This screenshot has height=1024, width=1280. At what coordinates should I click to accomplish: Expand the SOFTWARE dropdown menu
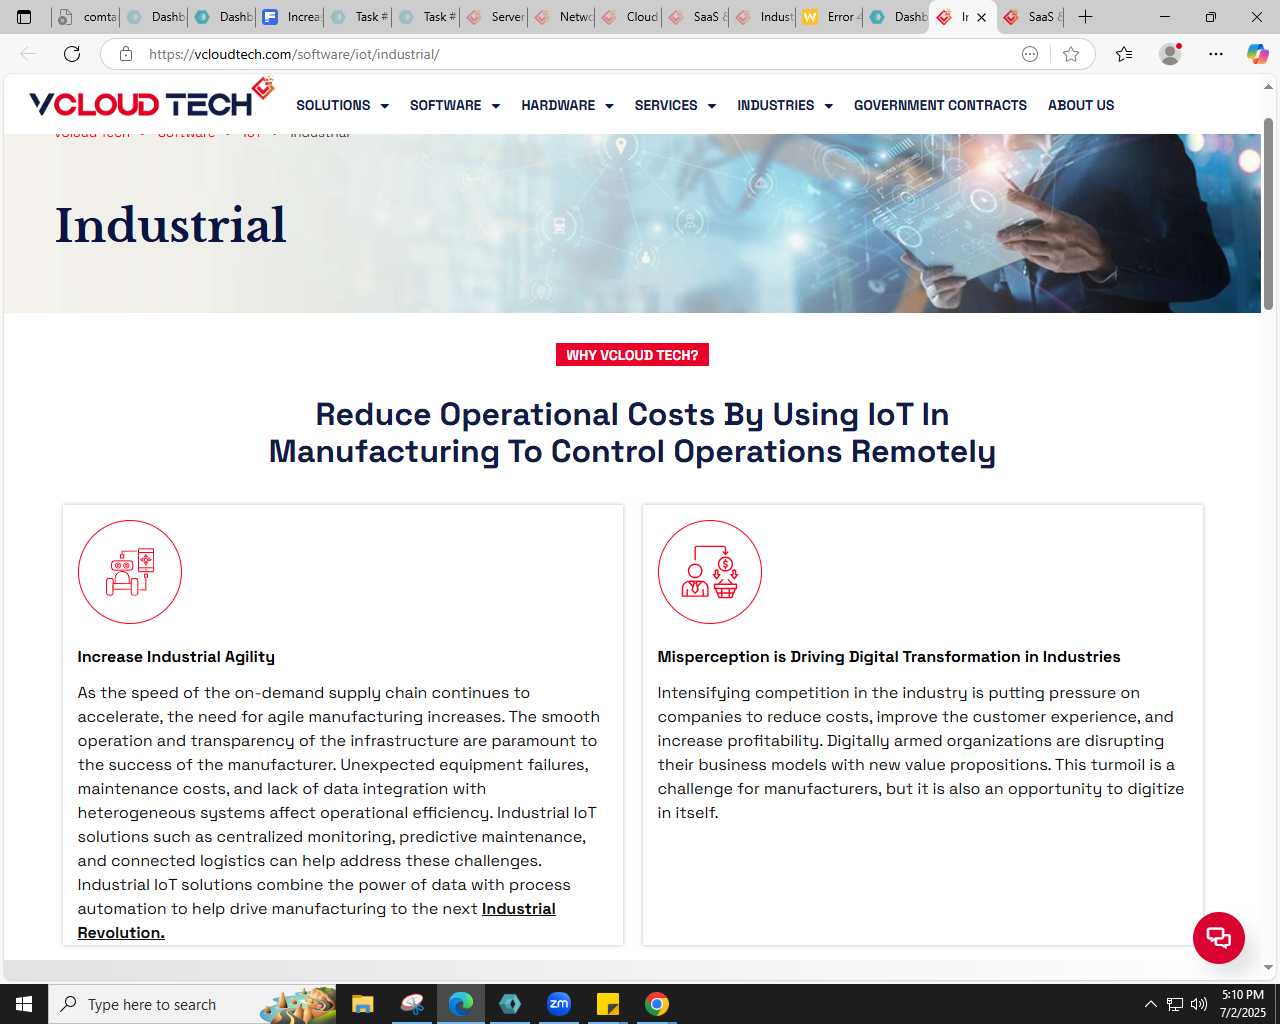click(x=455, y=105)
